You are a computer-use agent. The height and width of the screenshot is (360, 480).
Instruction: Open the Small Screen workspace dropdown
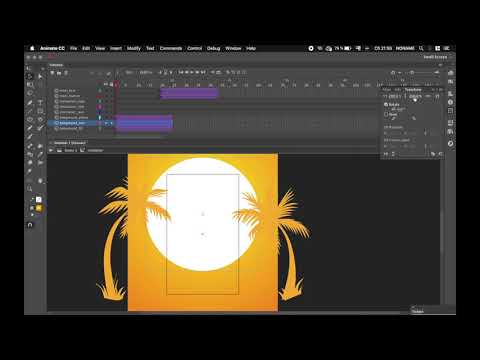[x=437, y=57]
